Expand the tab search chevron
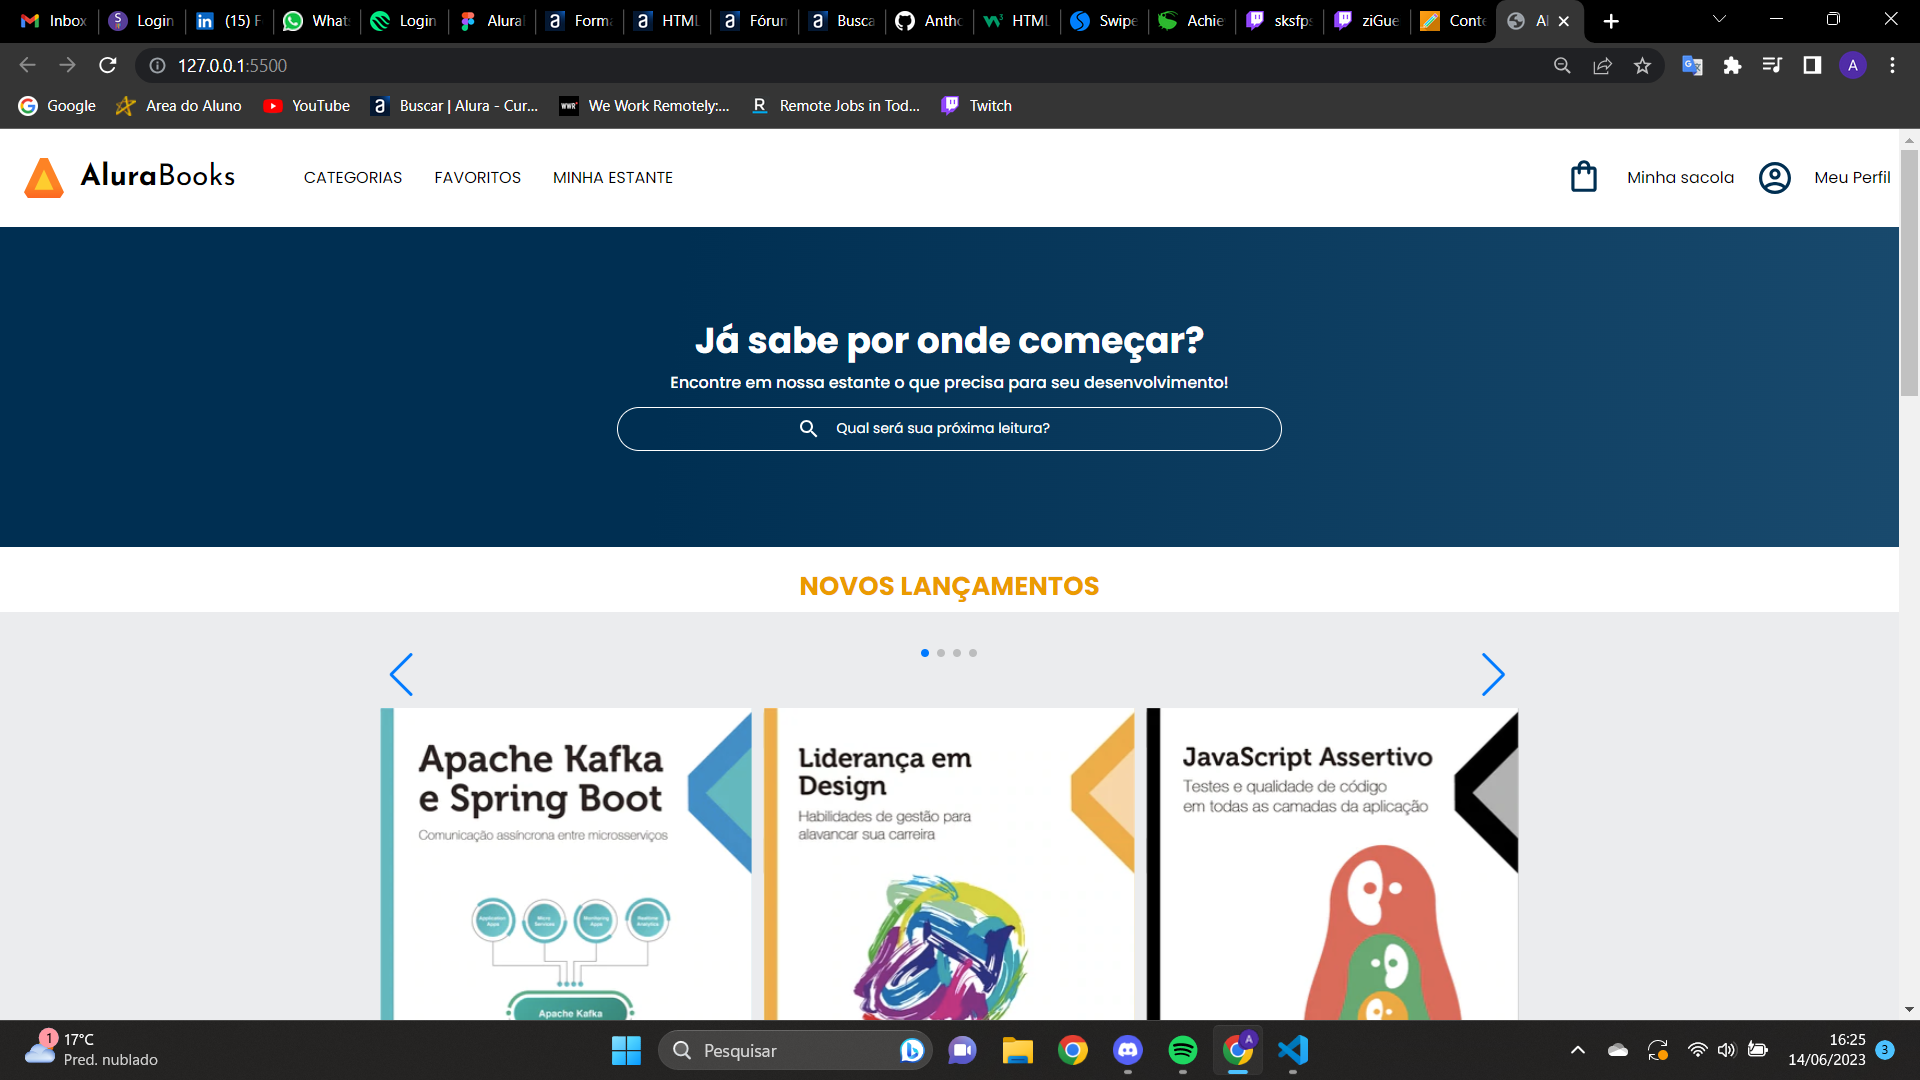This screenshot has width=1920, height=1080. click(x=1719, y=20)
